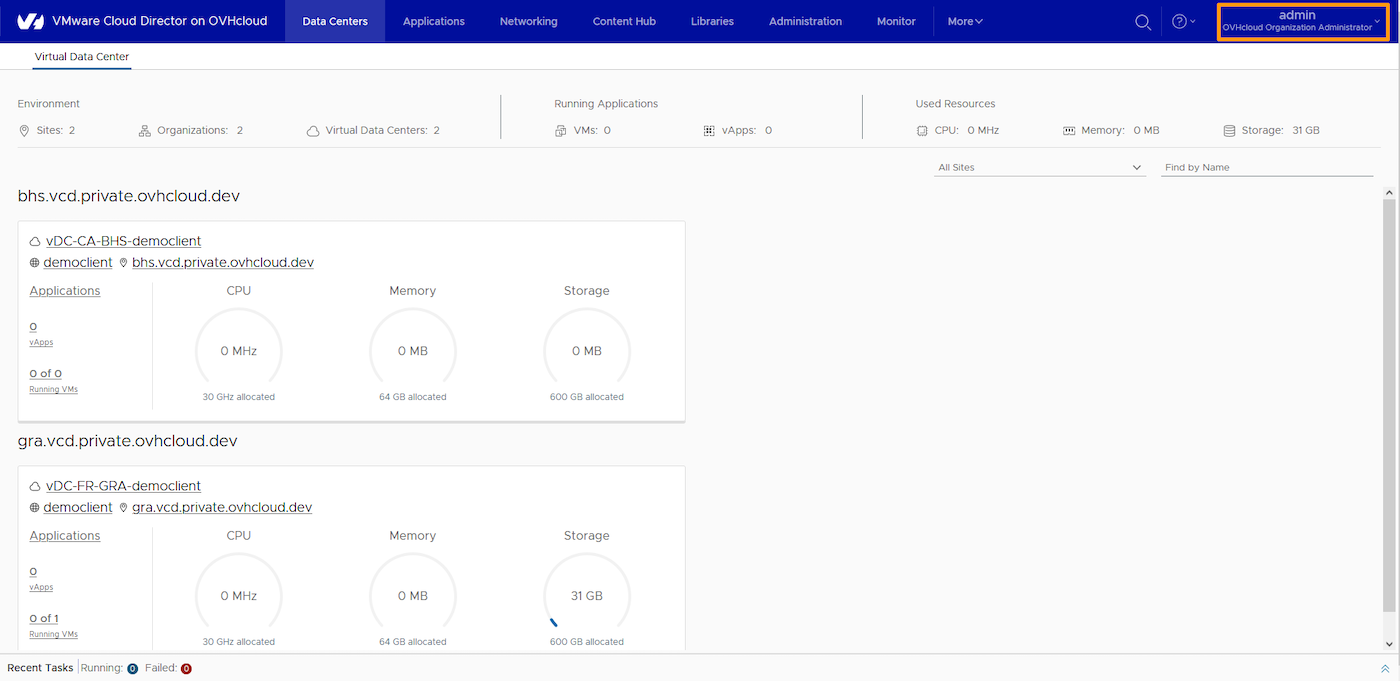Screen dimensions: 1400x681
Task: Expand the admin user account menu
Action: pyautogui.click(x=1302, y=21)
